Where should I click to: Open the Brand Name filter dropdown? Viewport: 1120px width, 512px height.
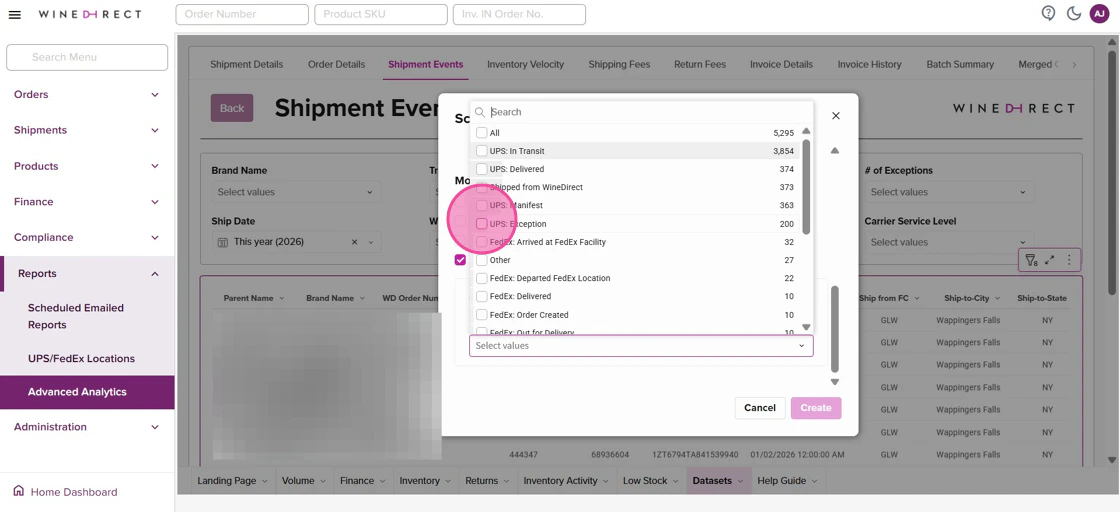click(296, 192)
